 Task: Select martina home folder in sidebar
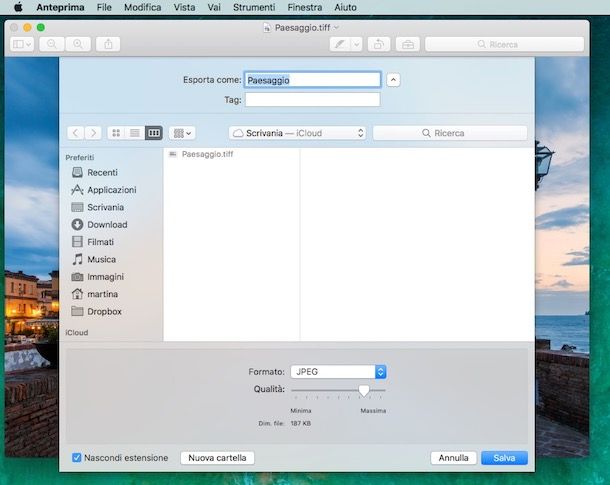click(95, 294)
